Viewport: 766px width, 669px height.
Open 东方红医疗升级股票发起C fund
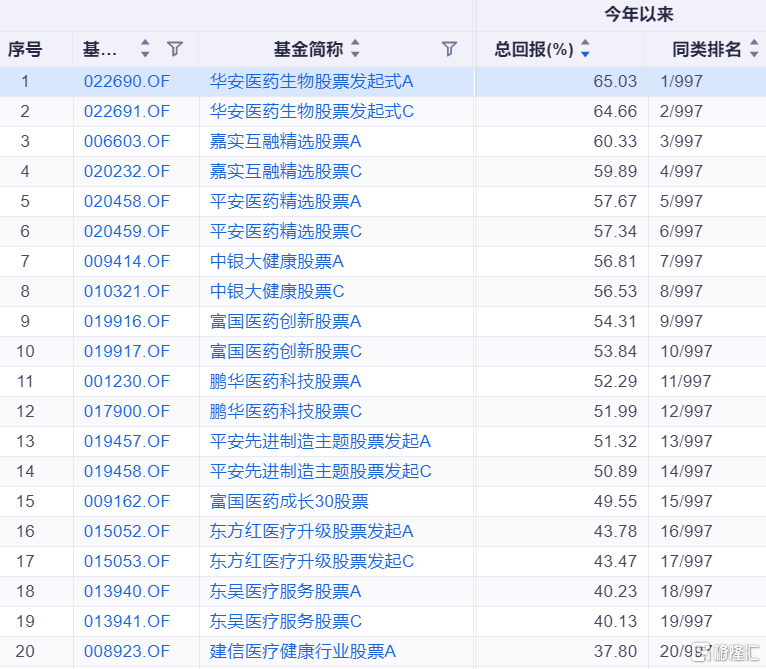[x=312, y=561]
